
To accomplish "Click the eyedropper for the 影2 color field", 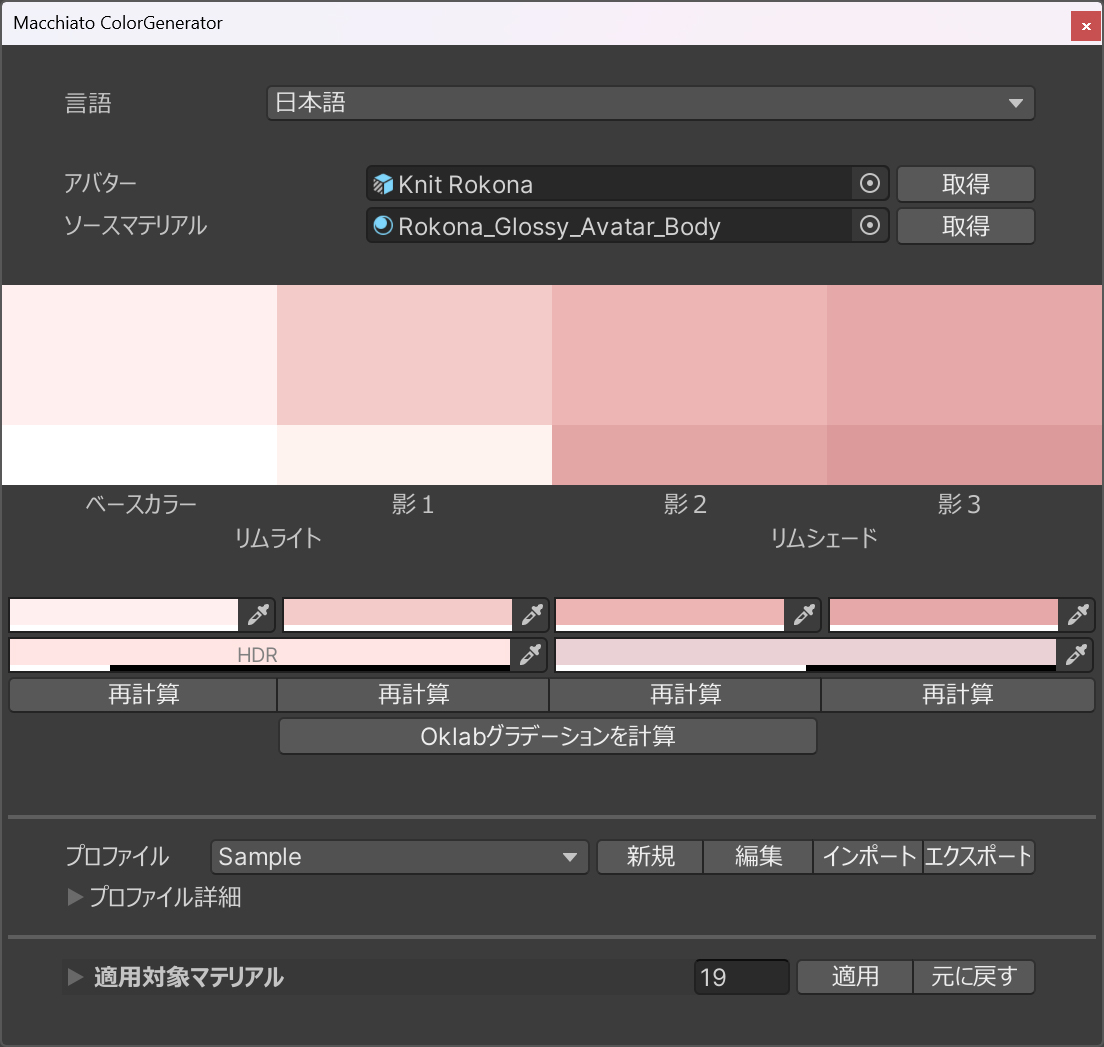I will pos(804,615).
